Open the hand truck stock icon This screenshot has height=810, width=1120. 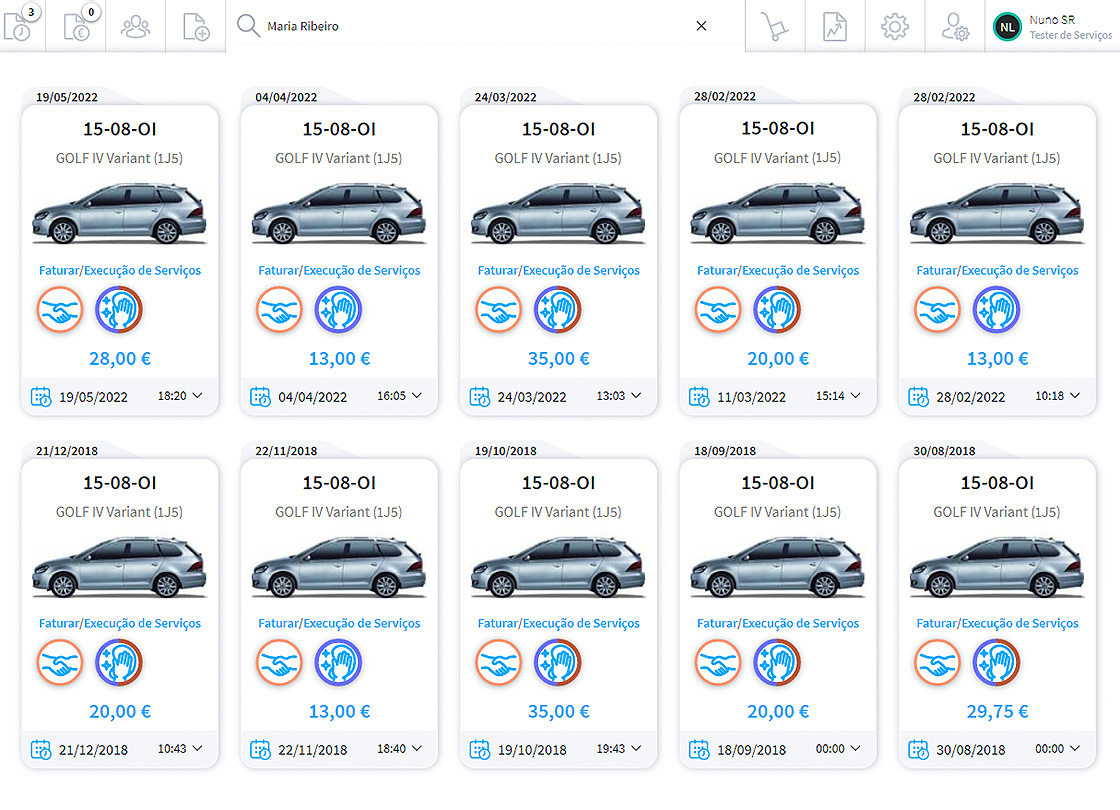coord(774,27)
